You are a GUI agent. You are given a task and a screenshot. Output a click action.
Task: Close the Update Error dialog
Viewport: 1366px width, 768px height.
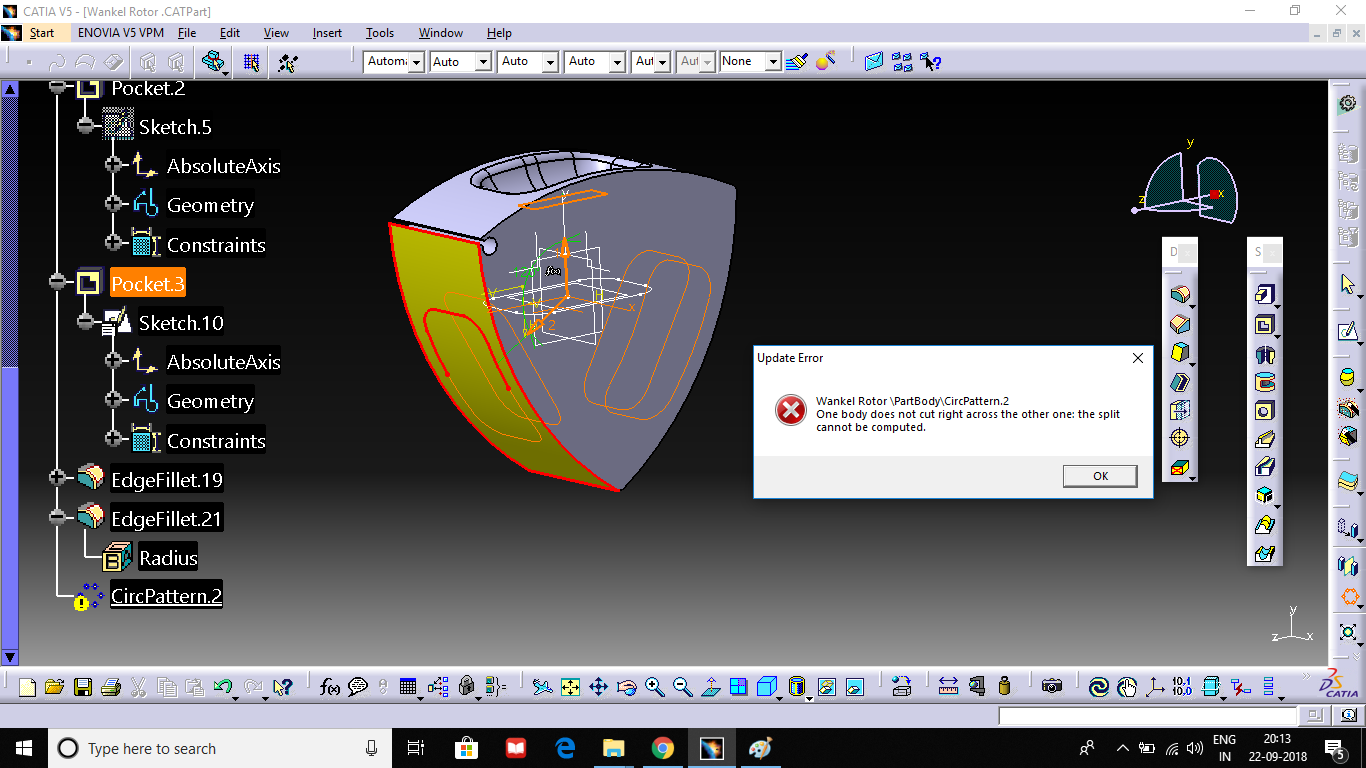1137,358
